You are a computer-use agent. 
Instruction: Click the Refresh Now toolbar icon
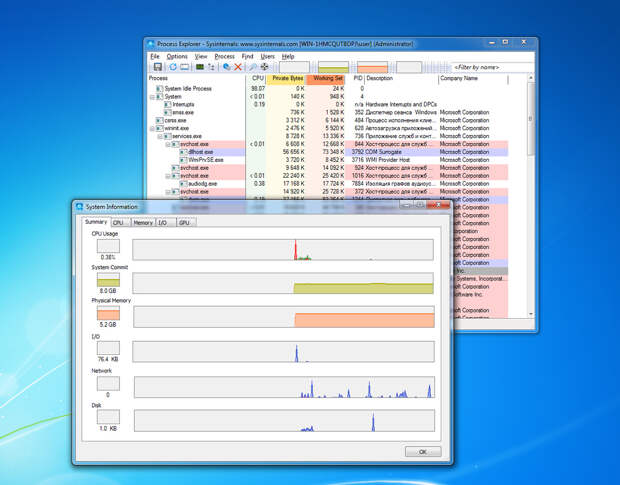click(173, 67)
